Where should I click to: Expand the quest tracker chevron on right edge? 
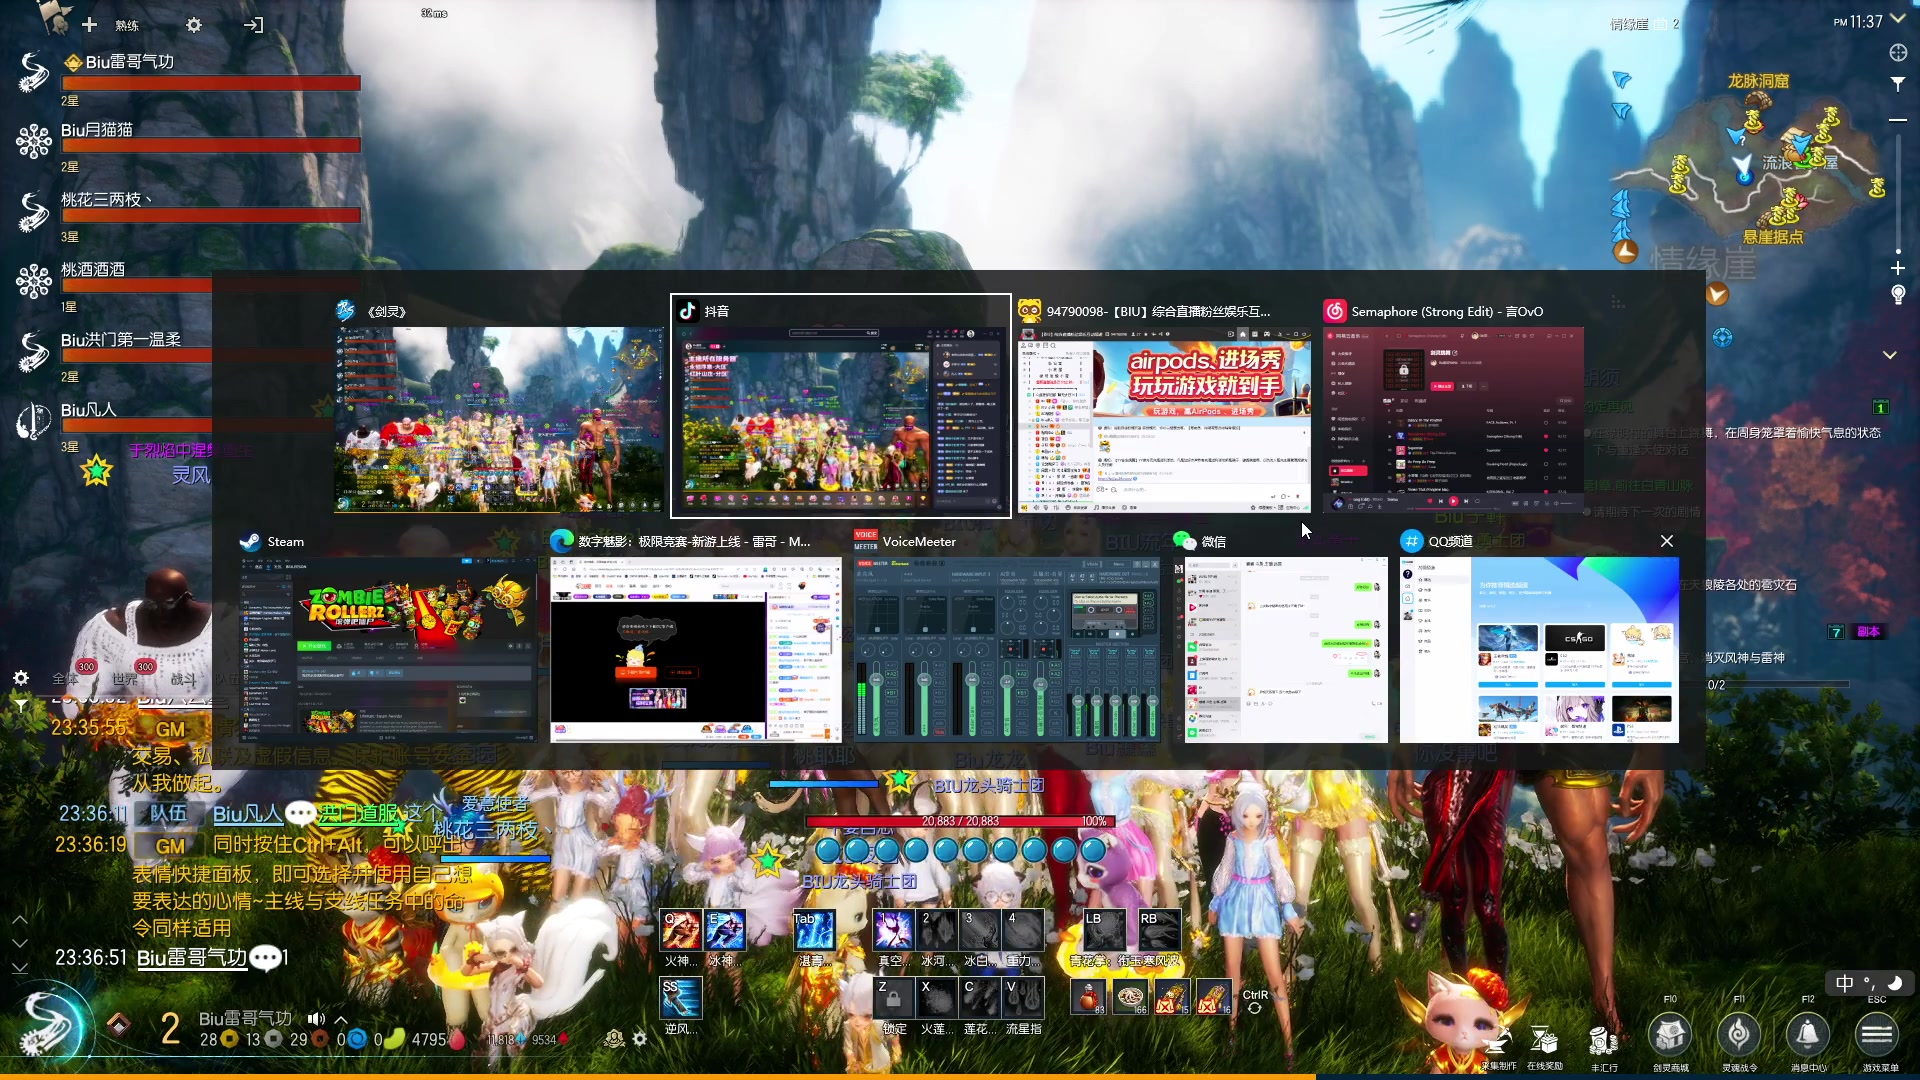click(1889, 356)
